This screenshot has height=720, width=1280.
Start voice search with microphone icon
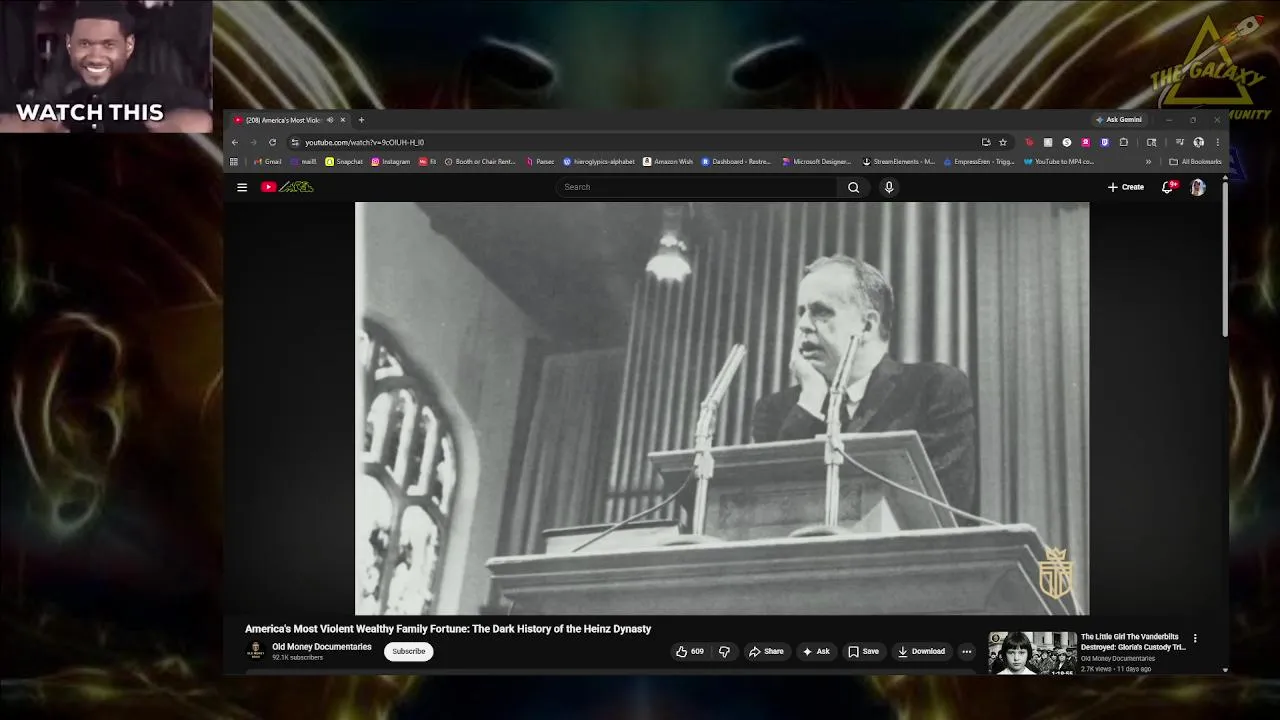click(889, 187)
